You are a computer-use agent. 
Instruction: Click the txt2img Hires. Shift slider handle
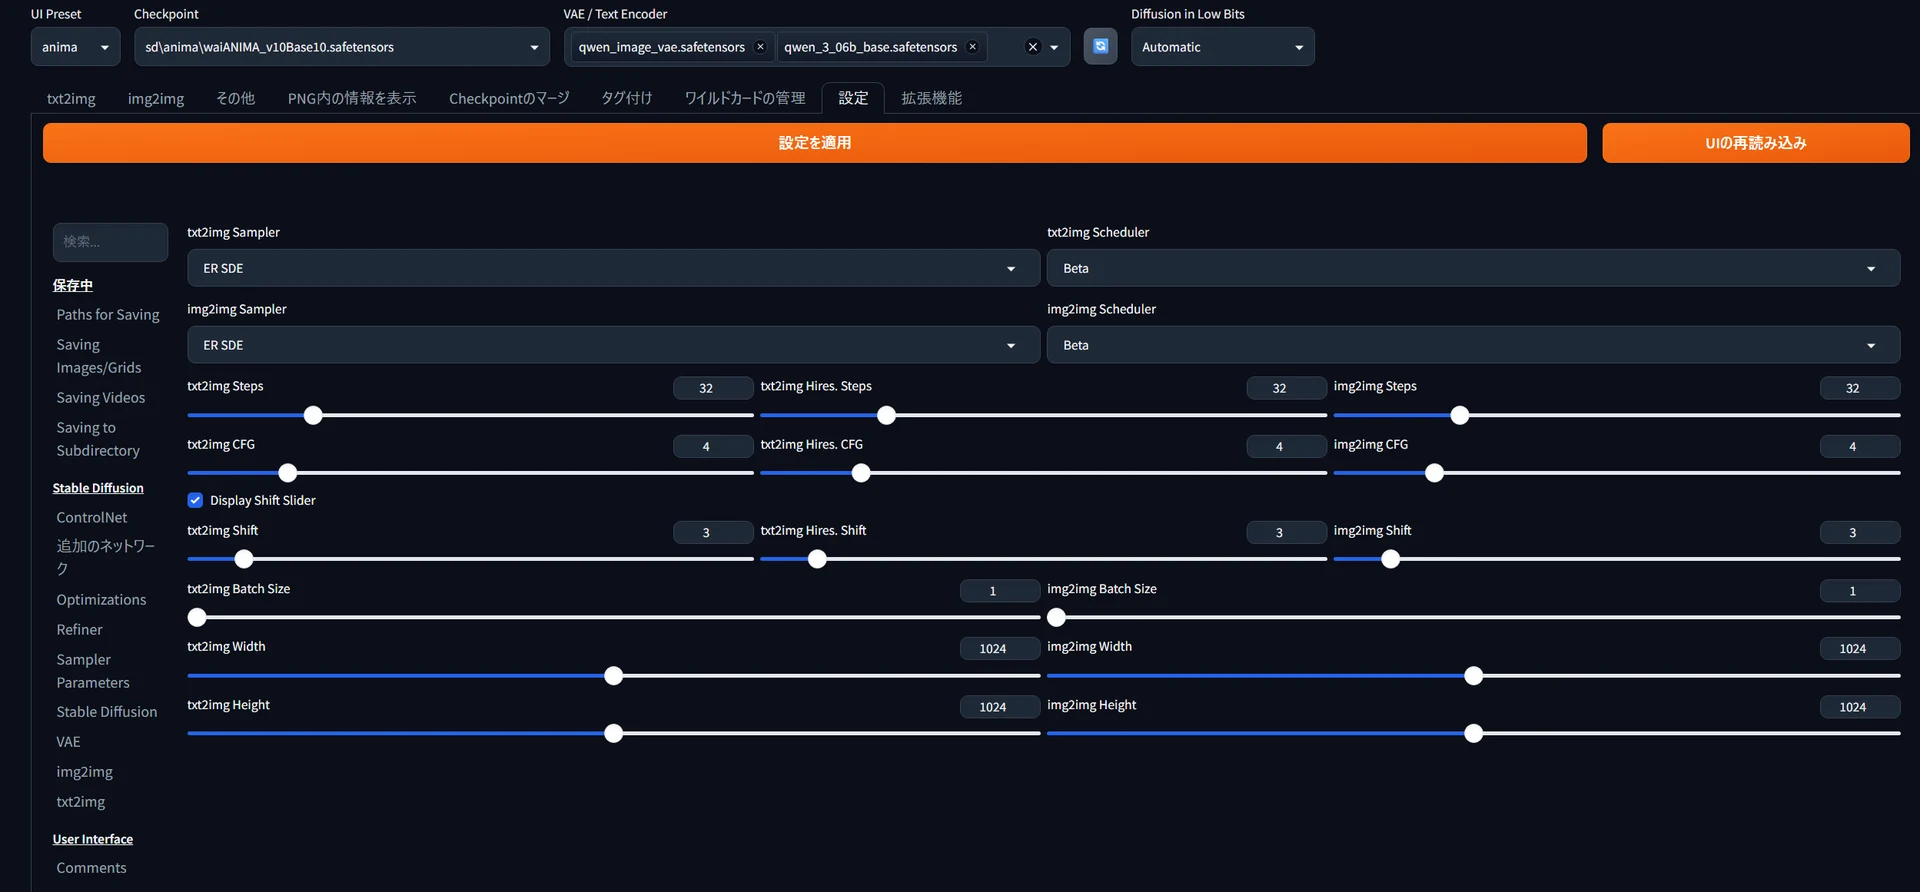point(817,559)
